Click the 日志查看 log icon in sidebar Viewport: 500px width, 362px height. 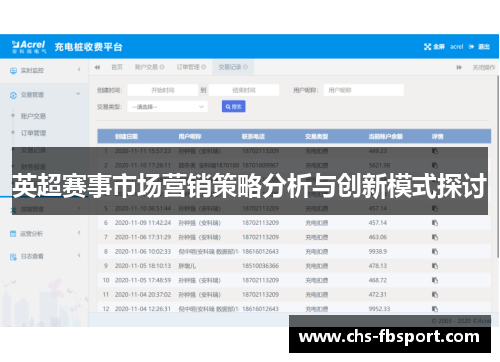(13, 257)
